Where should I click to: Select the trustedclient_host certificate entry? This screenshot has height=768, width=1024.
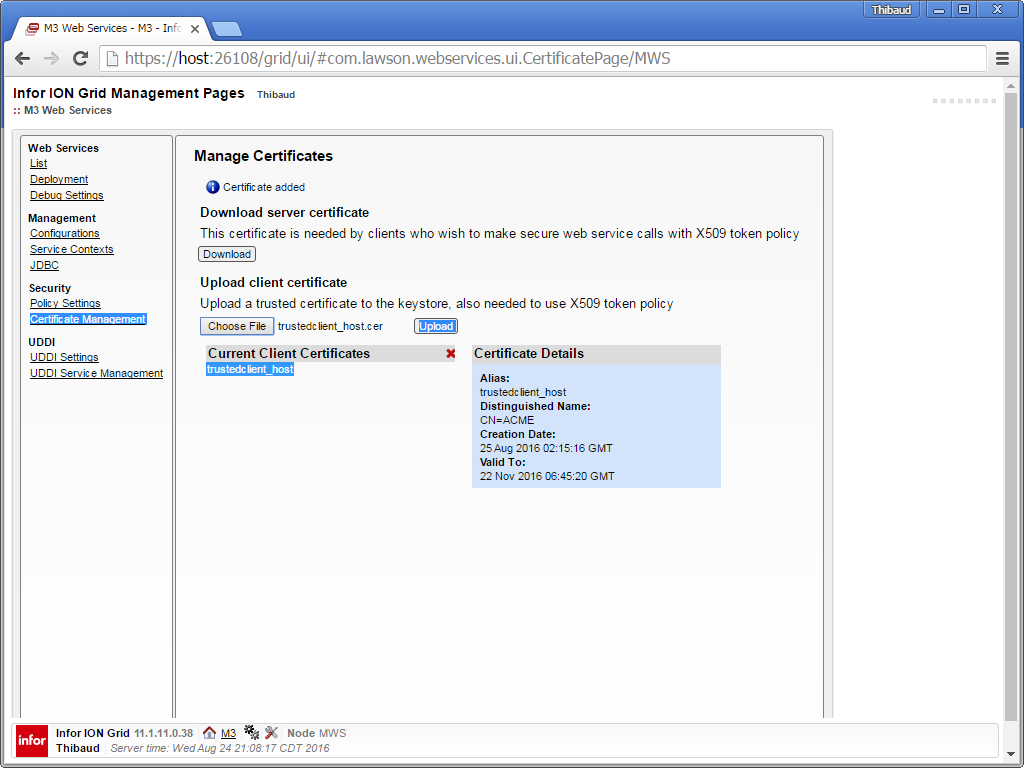250,370
